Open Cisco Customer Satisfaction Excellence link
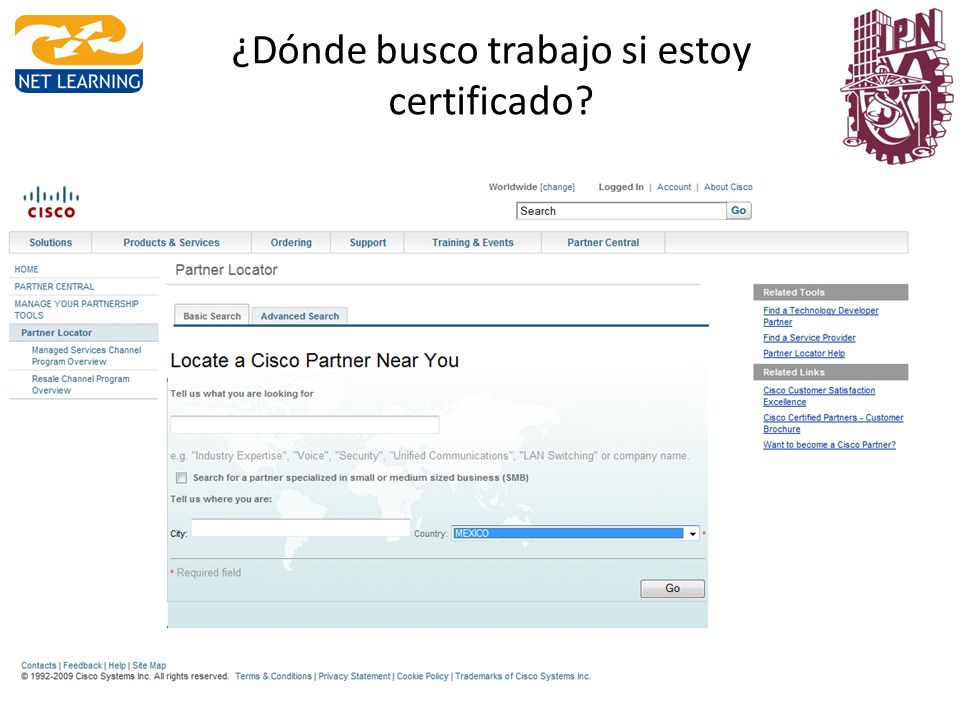This screenshot has width=960, height=720. pos(819,396)
